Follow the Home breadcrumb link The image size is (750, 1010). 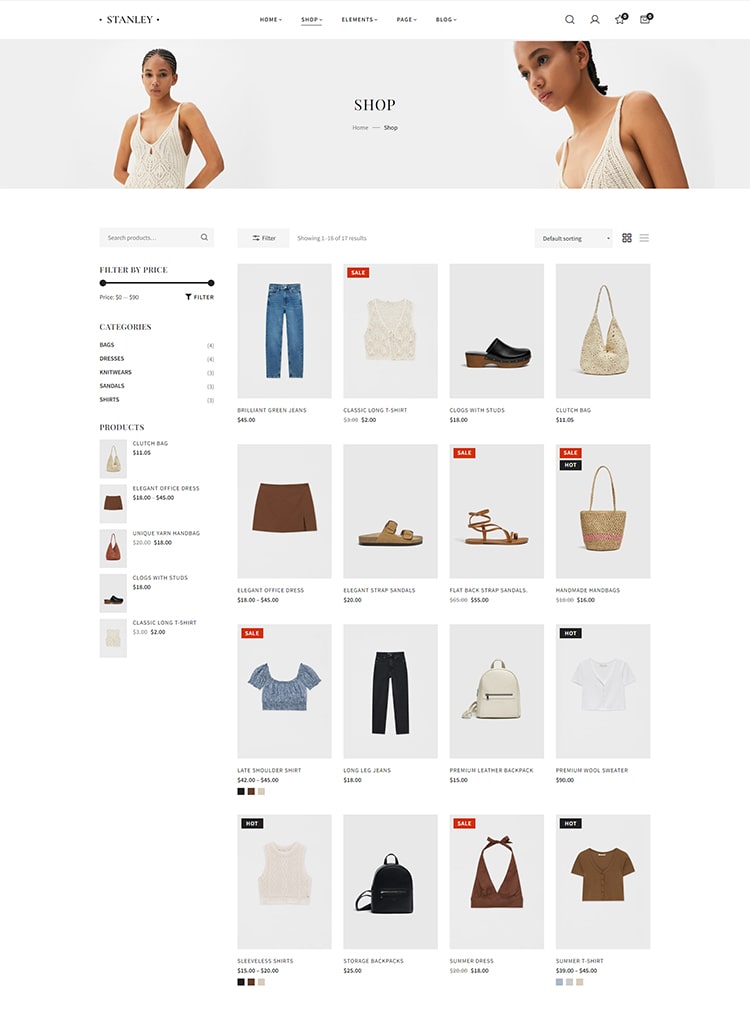pos(360,128)
